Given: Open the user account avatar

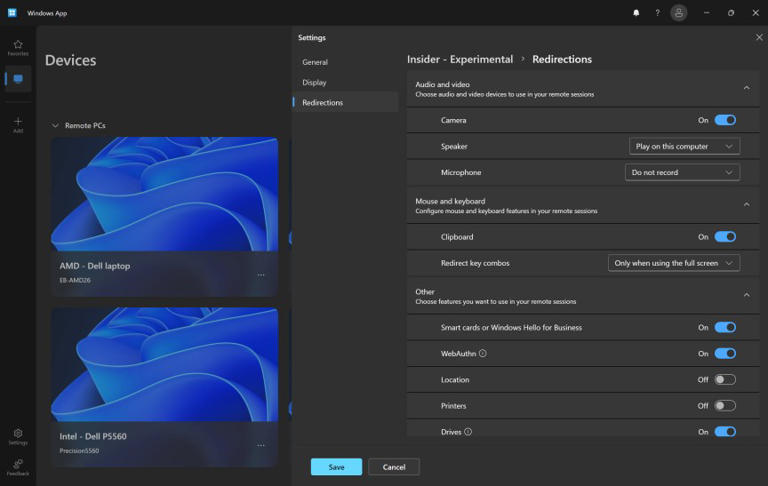Looking at the screenshot, I should pos(679,13).
